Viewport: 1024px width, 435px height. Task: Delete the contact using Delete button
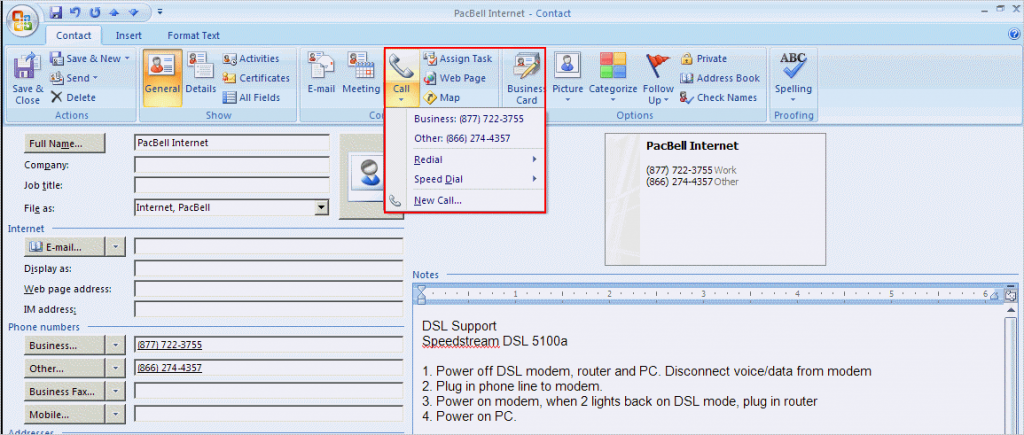[x=72, y=97]
